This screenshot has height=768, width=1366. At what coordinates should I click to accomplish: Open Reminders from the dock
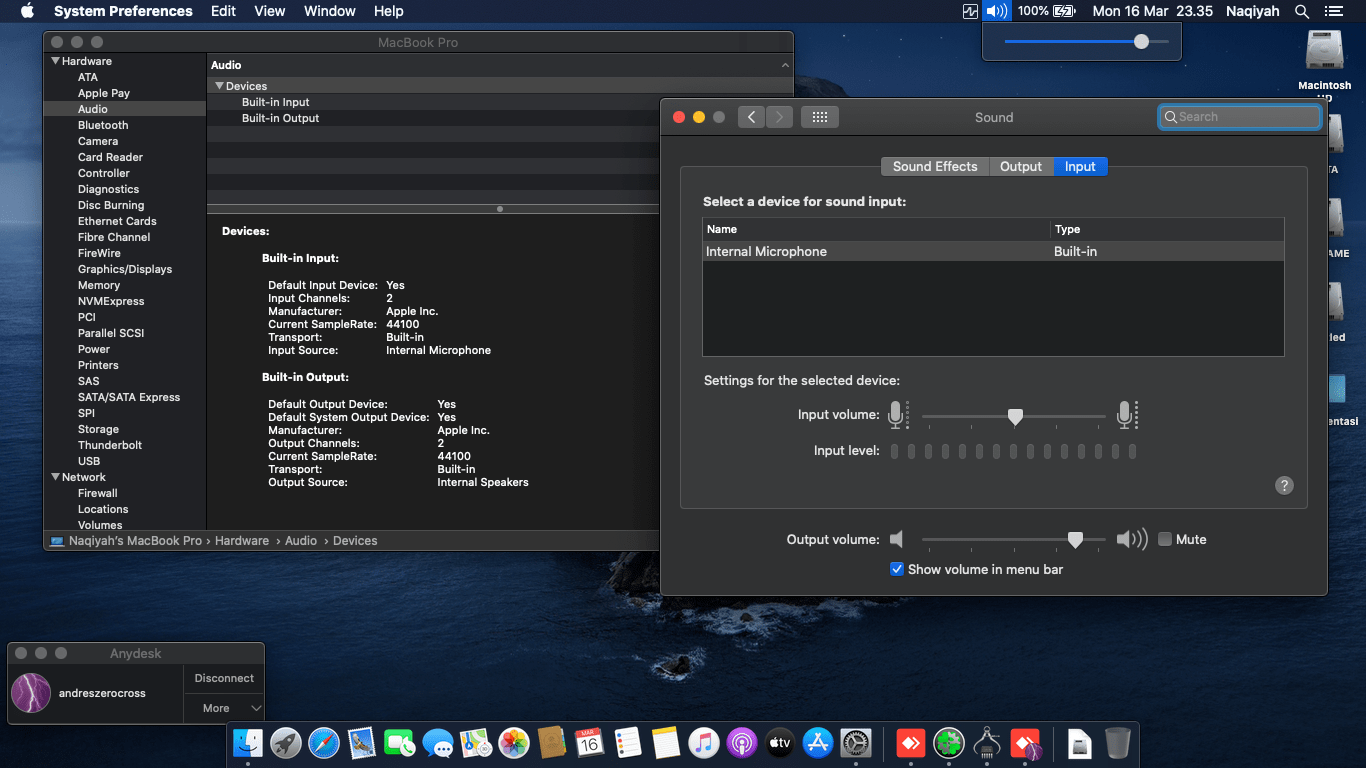[x=628, y=743]
